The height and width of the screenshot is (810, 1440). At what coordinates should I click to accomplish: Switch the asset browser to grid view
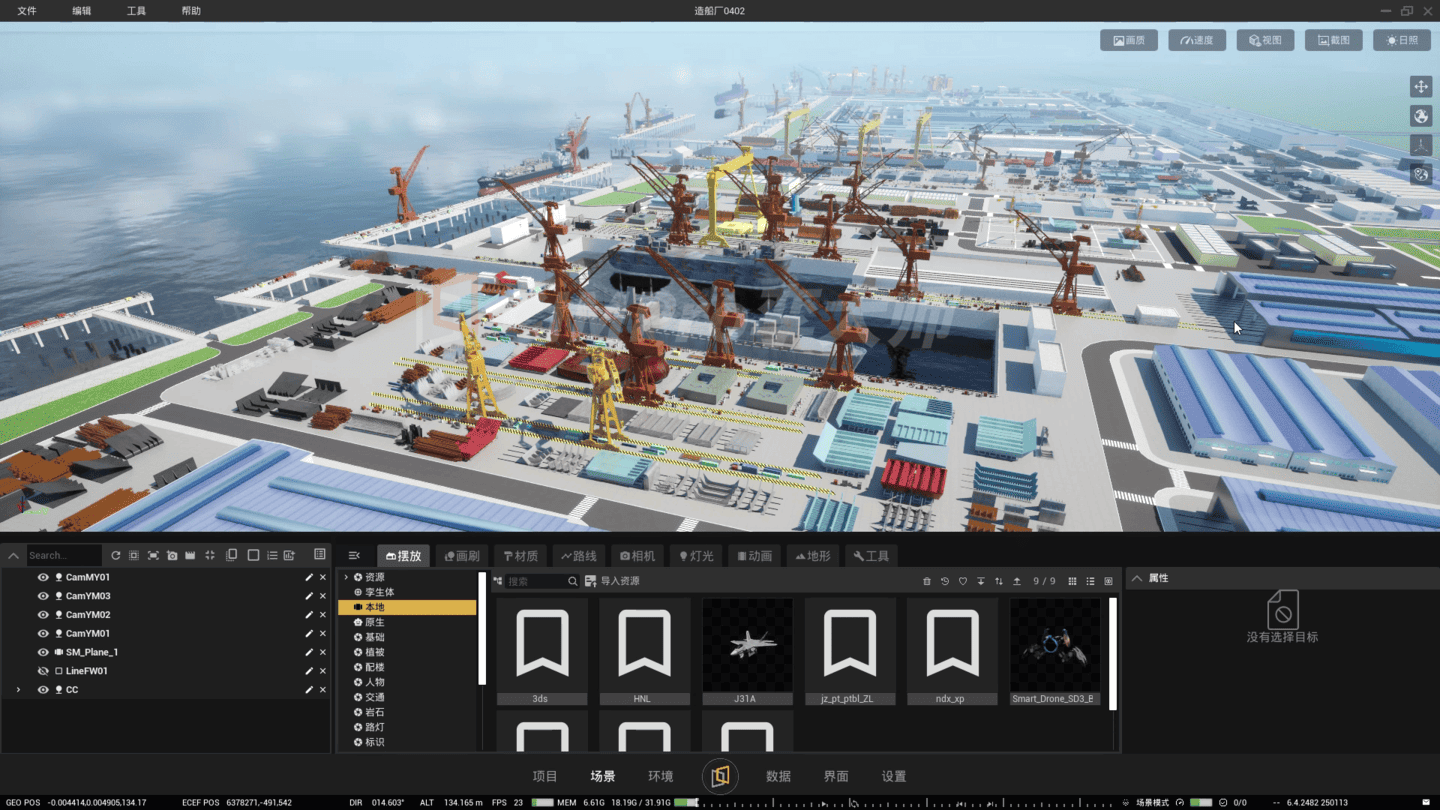click(x=1072, y=581)
